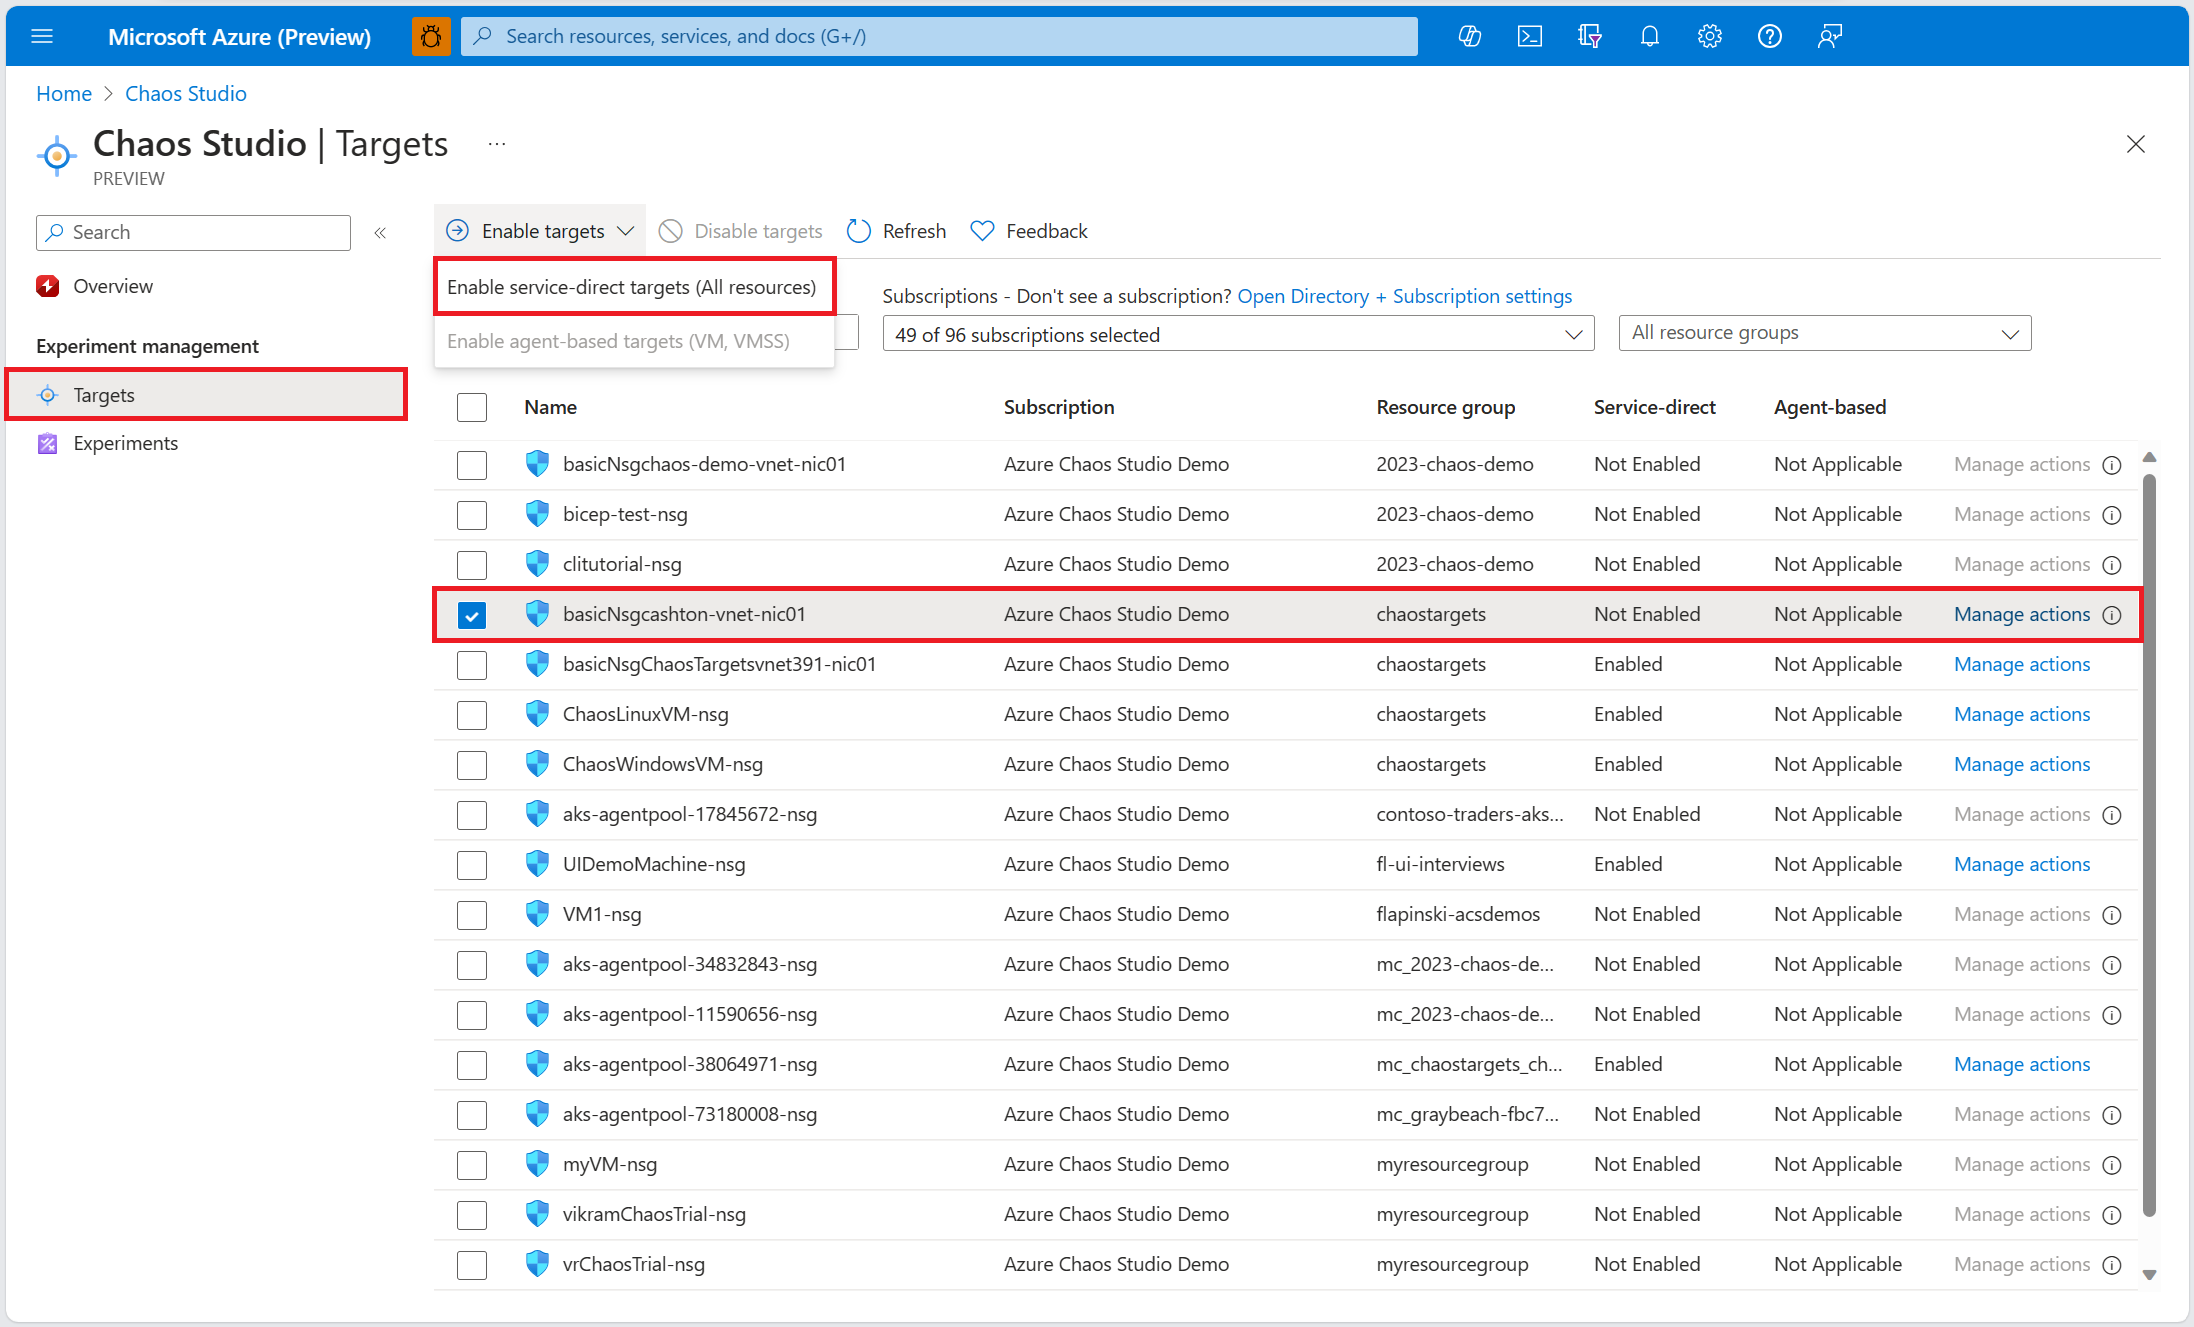Click the table's vertical scrollbar down arrow
The image size is (2194, 1327).
click(2149, 1275)
